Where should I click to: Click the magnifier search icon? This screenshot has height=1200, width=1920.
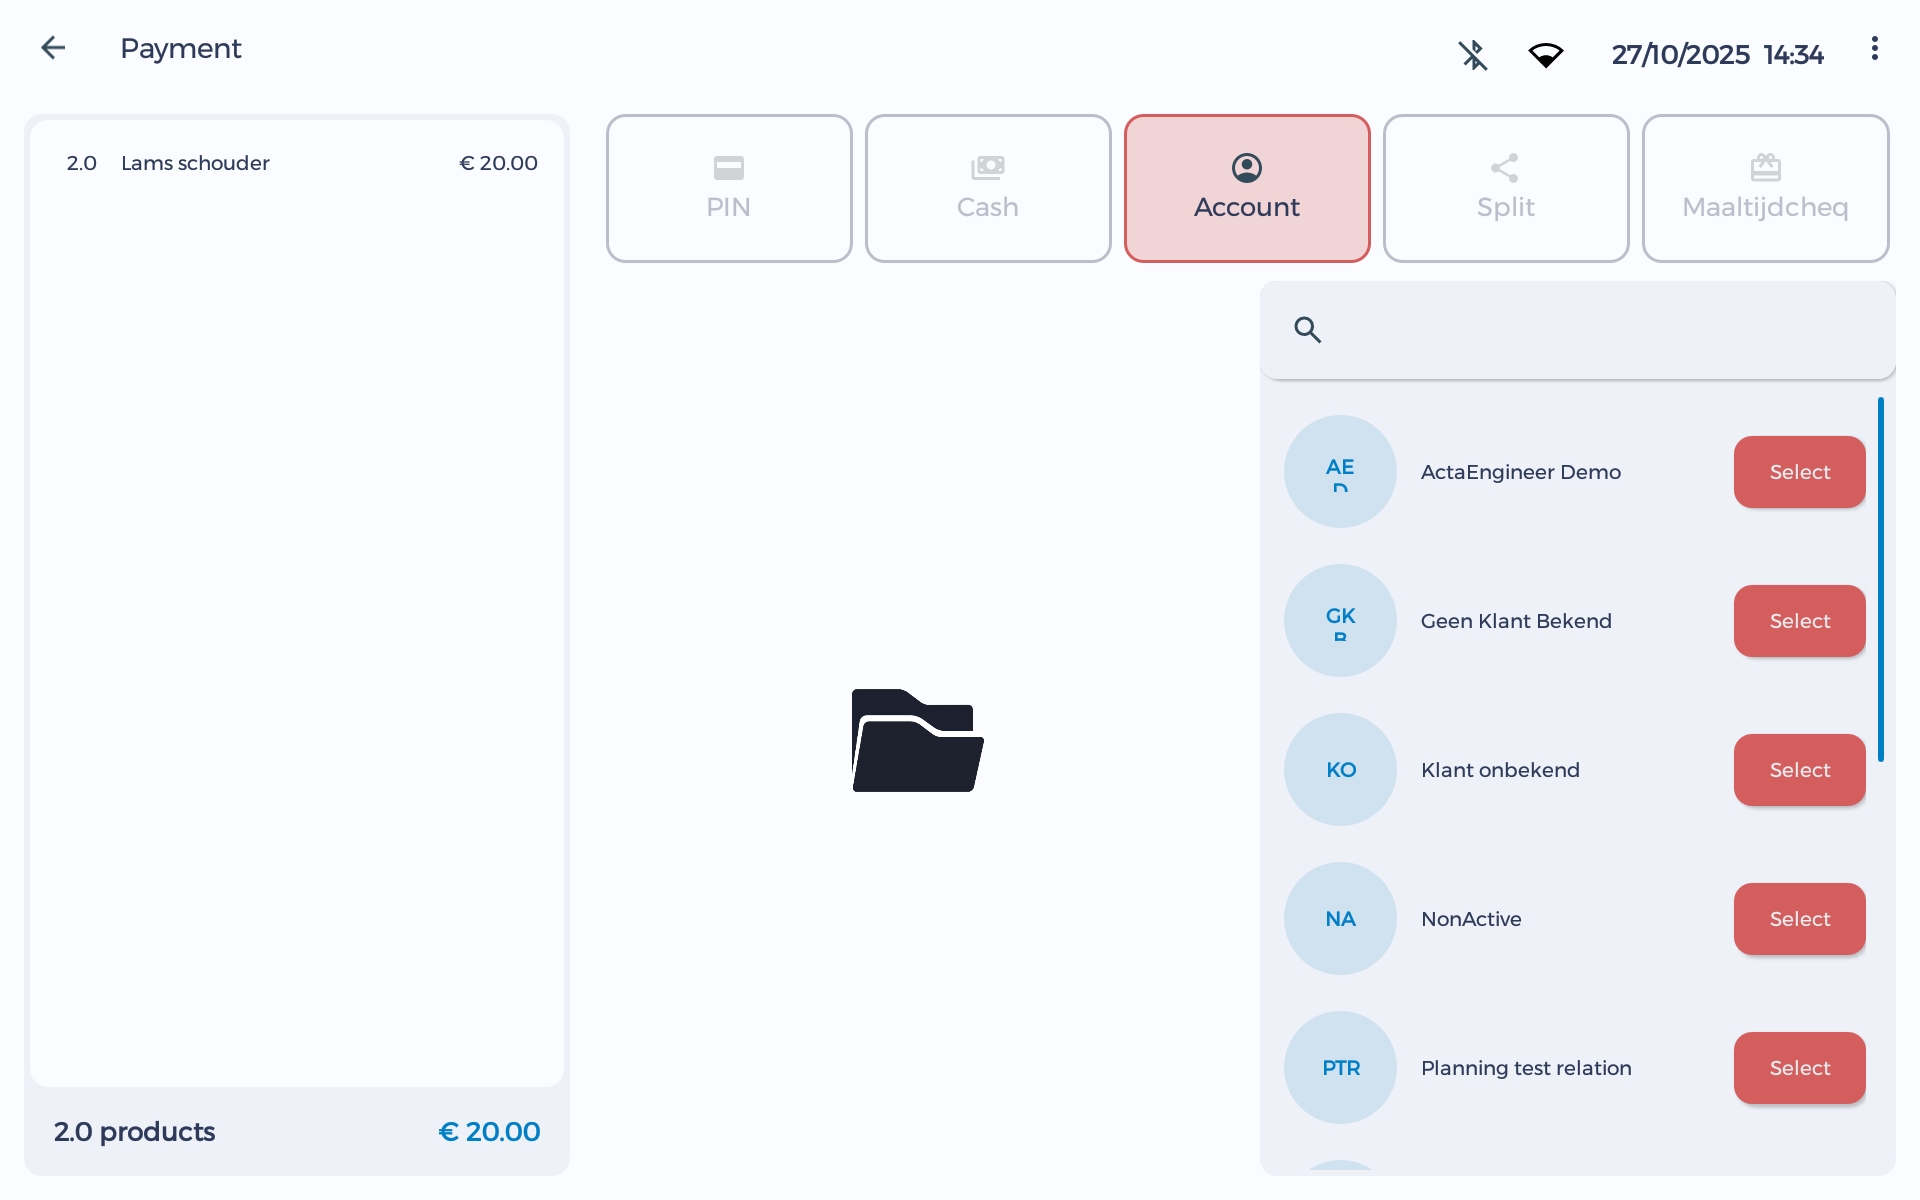pyautogui.click(x=1307, y=330)
